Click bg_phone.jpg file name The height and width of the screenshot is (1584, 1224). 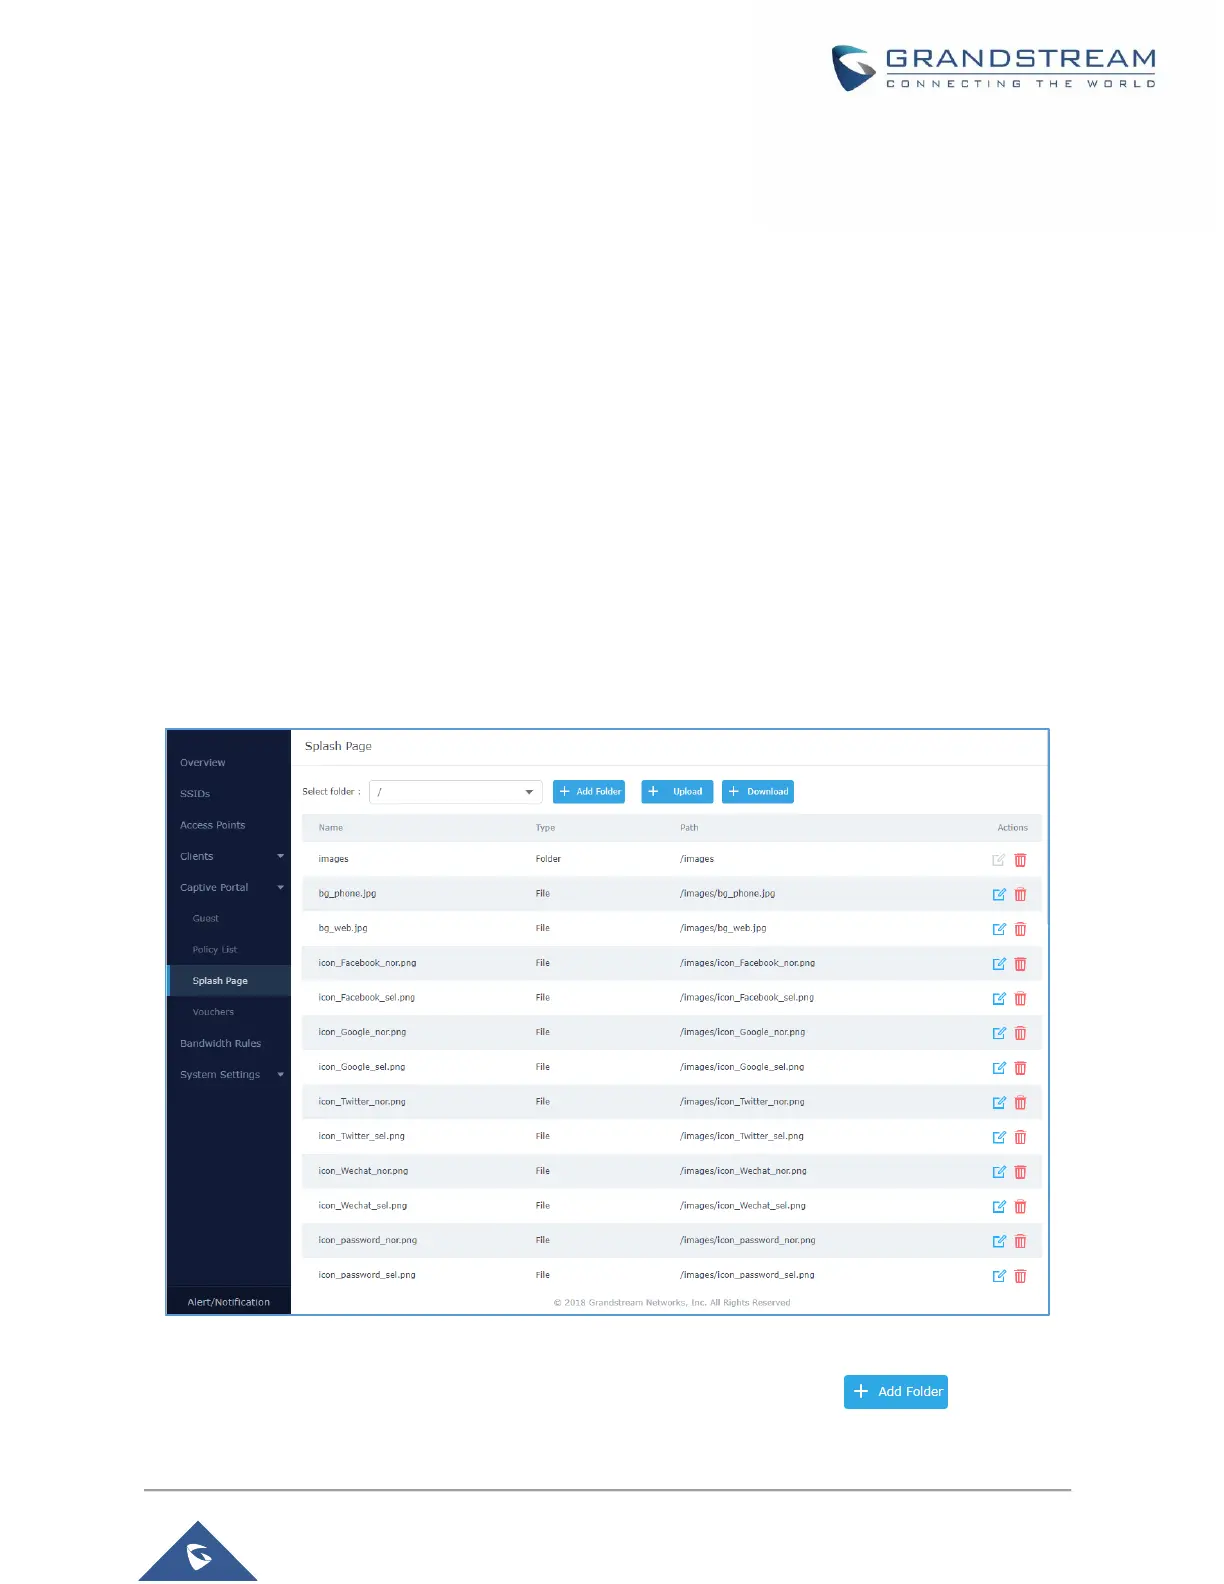tap(347, 893)
